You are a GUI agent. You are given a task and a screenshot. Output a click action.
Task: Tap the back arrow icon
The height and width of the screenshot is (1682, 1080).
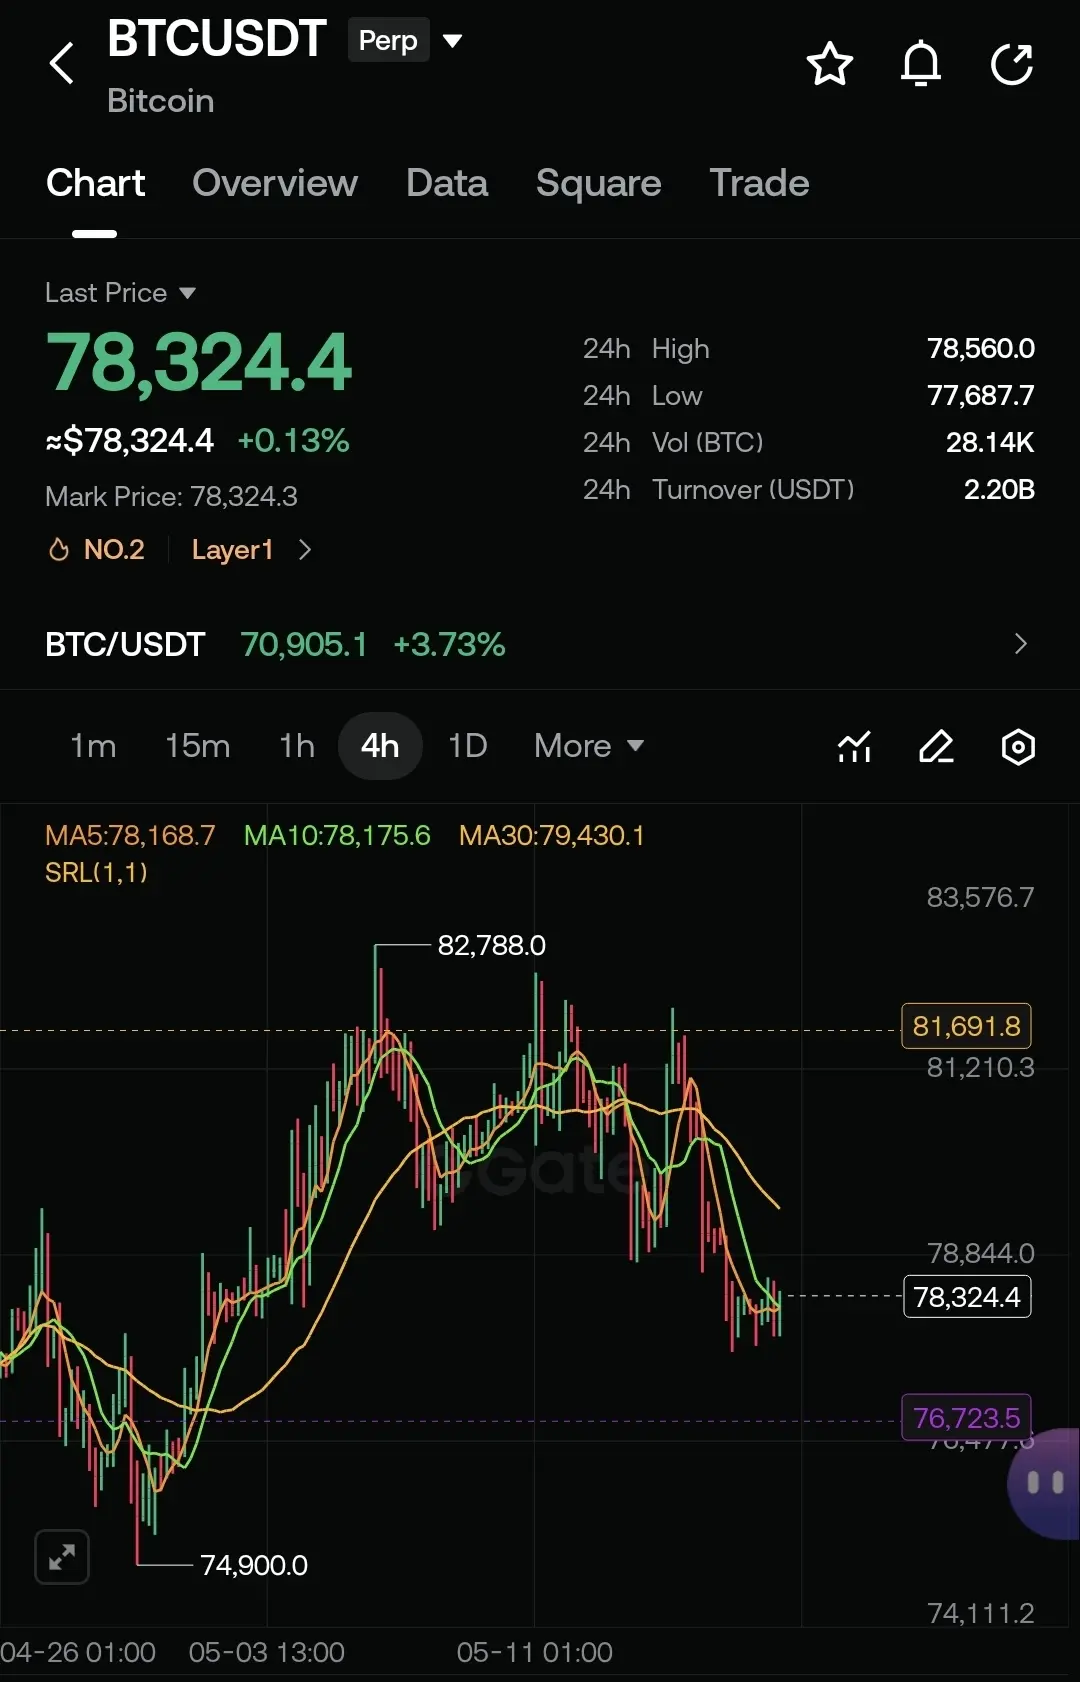(x=62, y=63)
